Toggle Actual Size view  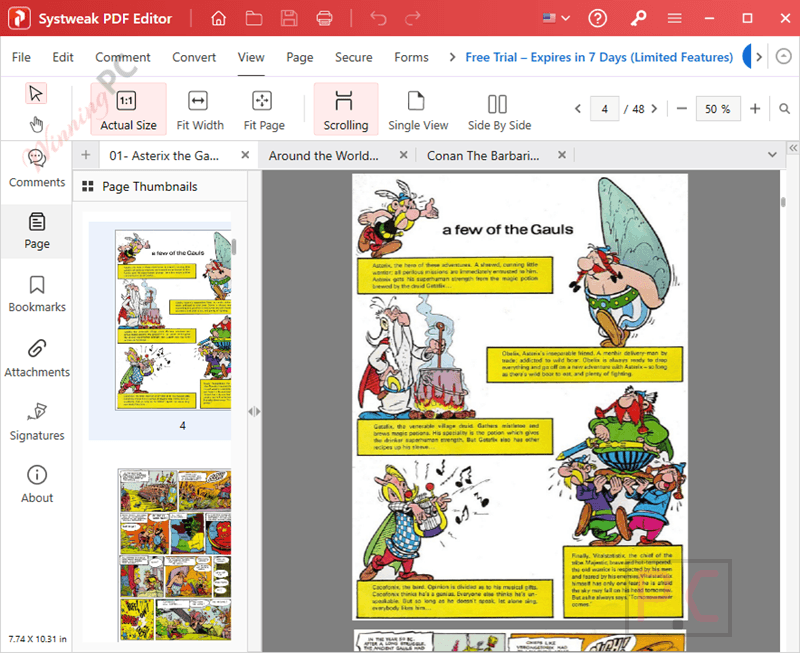[x=128, y=109]
